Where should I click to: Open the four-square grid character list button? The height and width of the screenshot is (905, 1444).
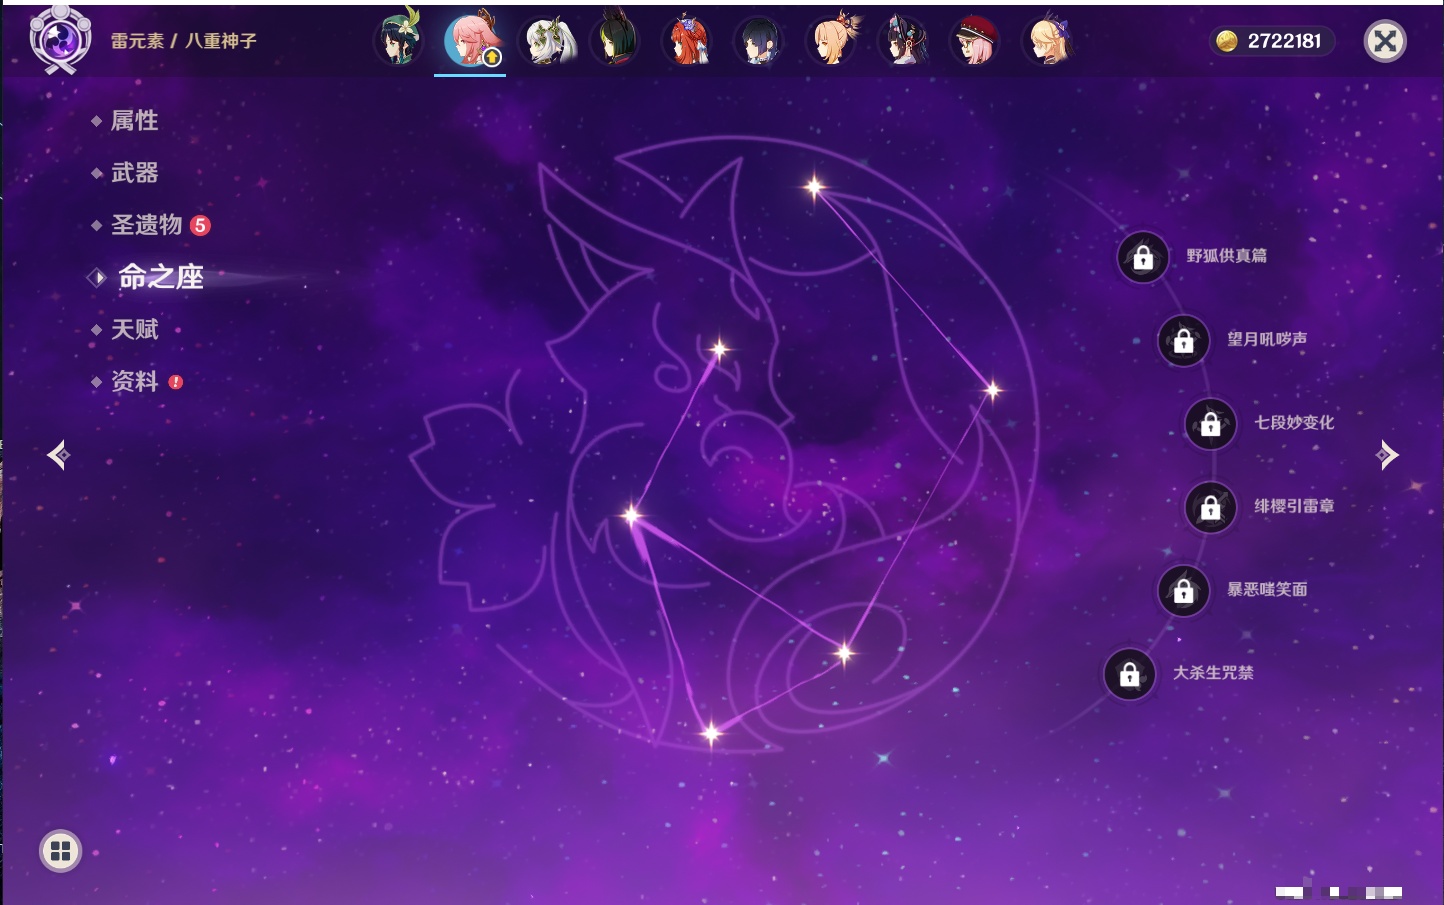(60, 851)
